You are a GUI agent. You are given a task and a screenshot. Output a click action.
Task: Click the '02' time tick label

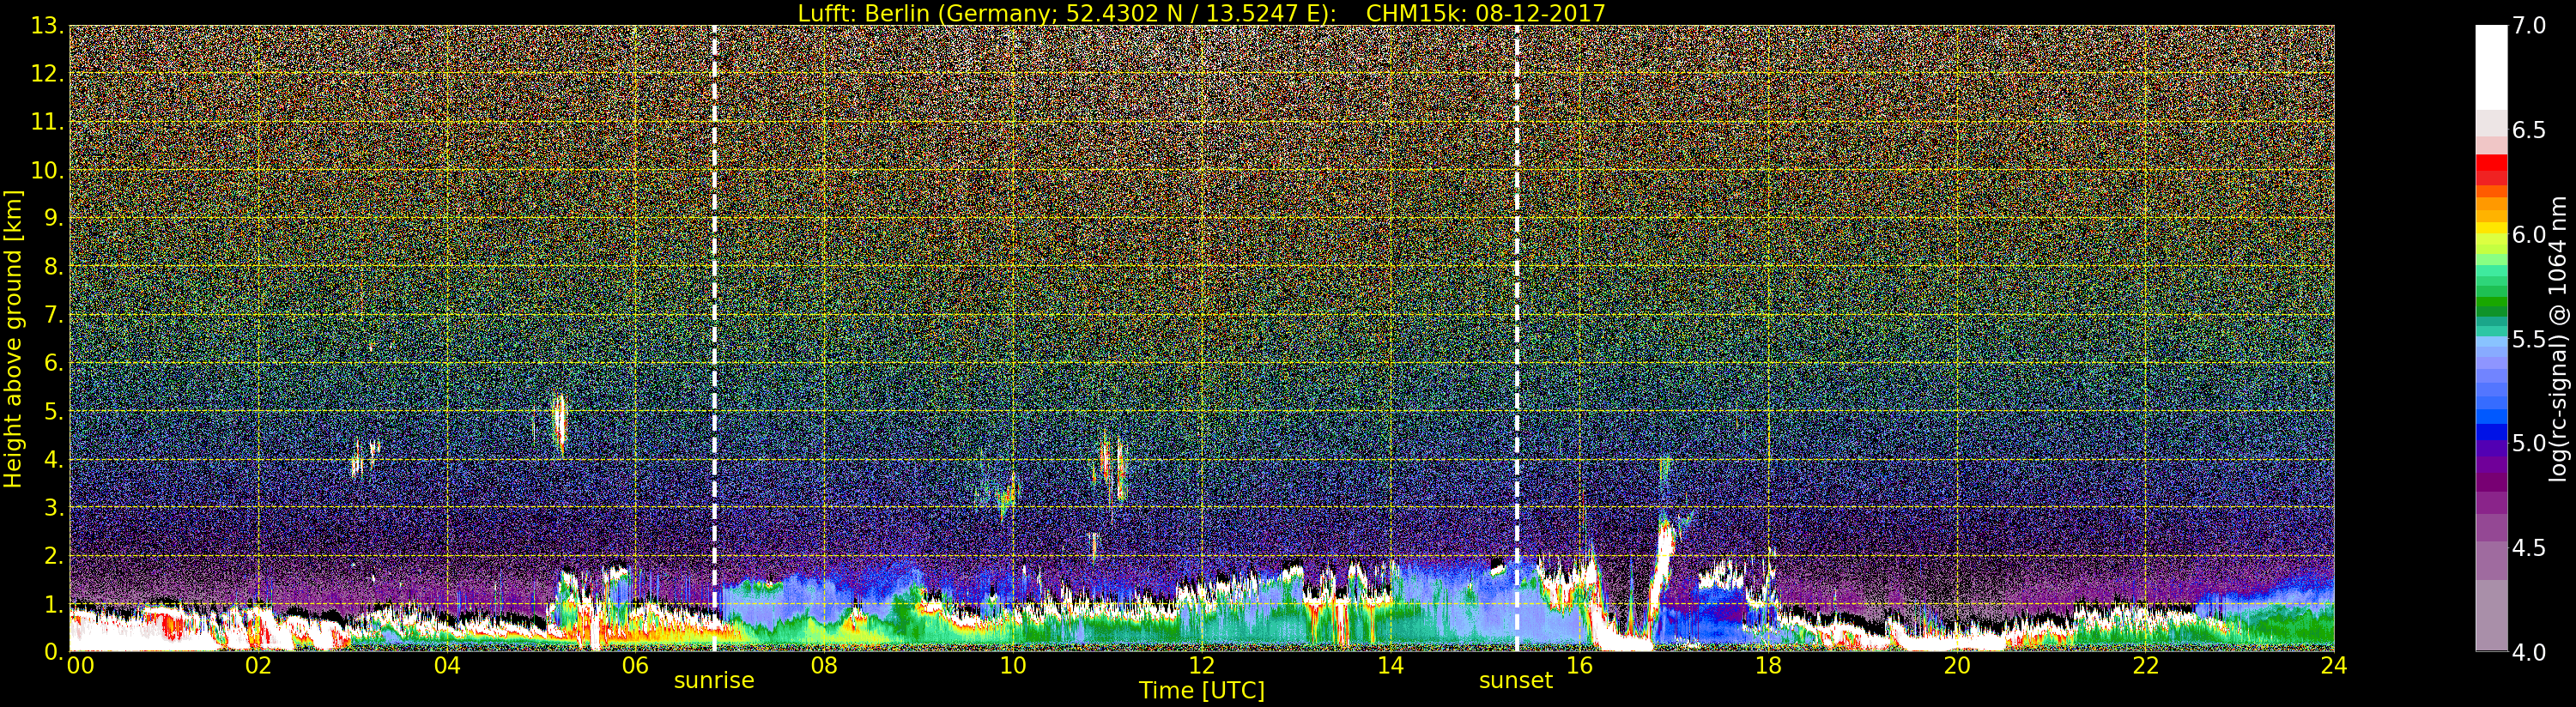259,665
